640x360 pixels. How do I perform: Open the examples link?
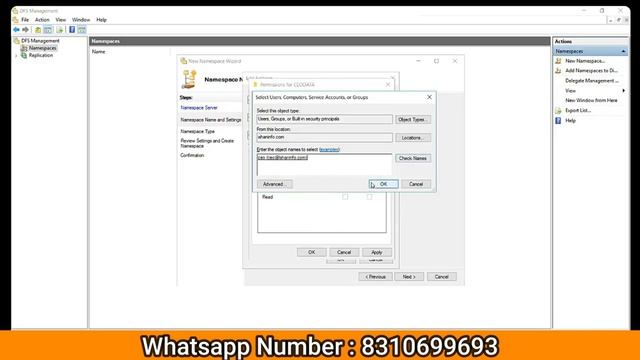pos(329,150)
